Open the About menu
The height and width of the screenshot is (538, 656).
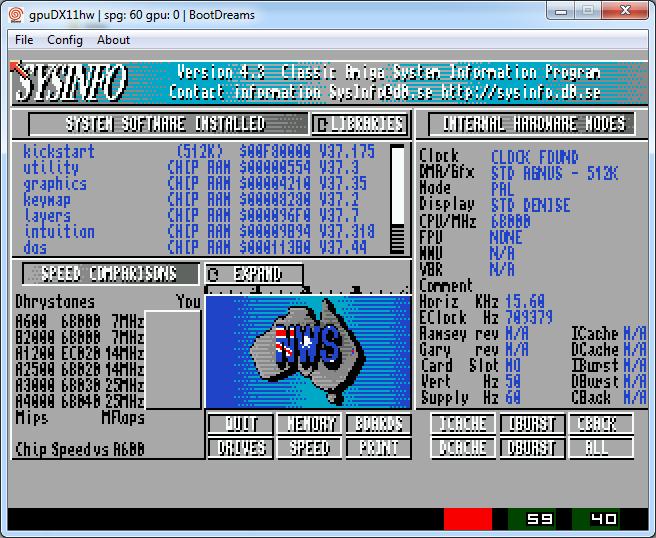(x=113, y=40)
